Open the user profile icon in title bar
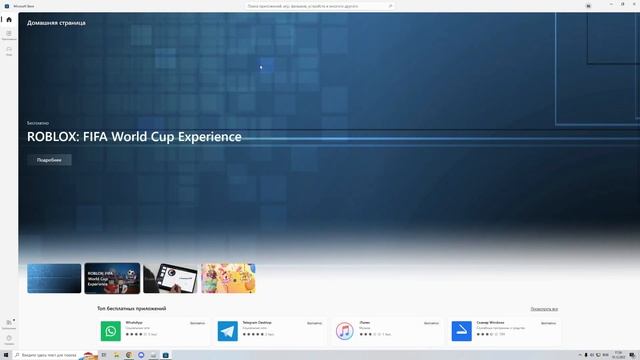This screenshot has height=360, width=640. (x=588, y=6)
